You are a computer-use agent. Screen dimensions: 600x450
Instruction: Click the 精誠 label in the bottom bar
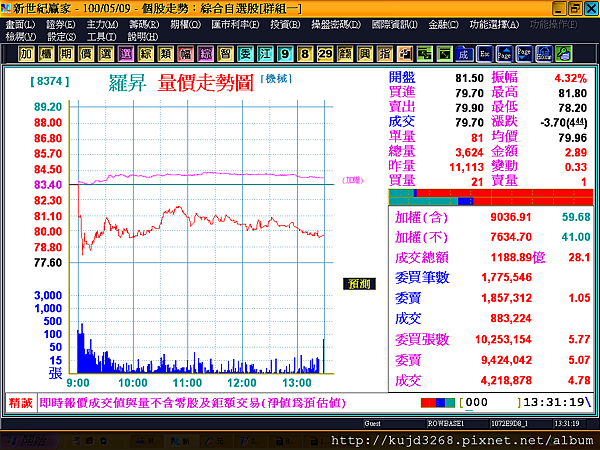click(21, 403)
